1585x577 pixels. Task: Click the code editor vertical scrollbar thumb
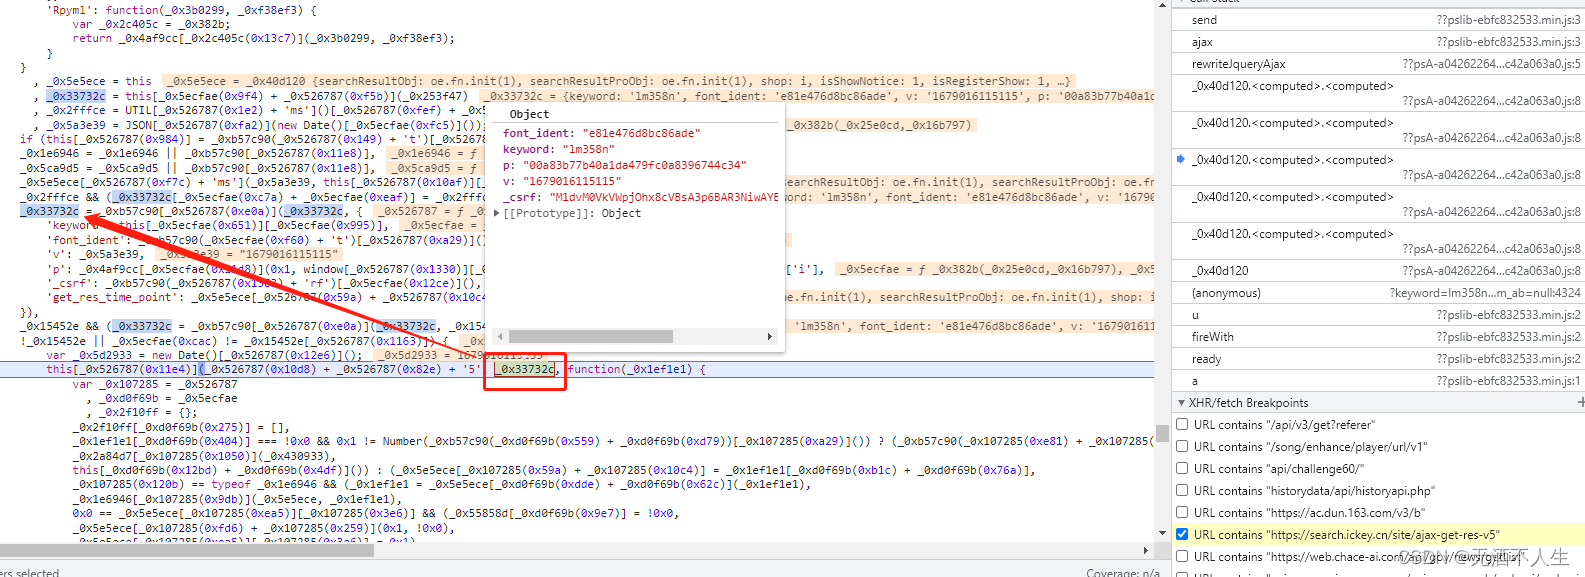[1162, 433]
